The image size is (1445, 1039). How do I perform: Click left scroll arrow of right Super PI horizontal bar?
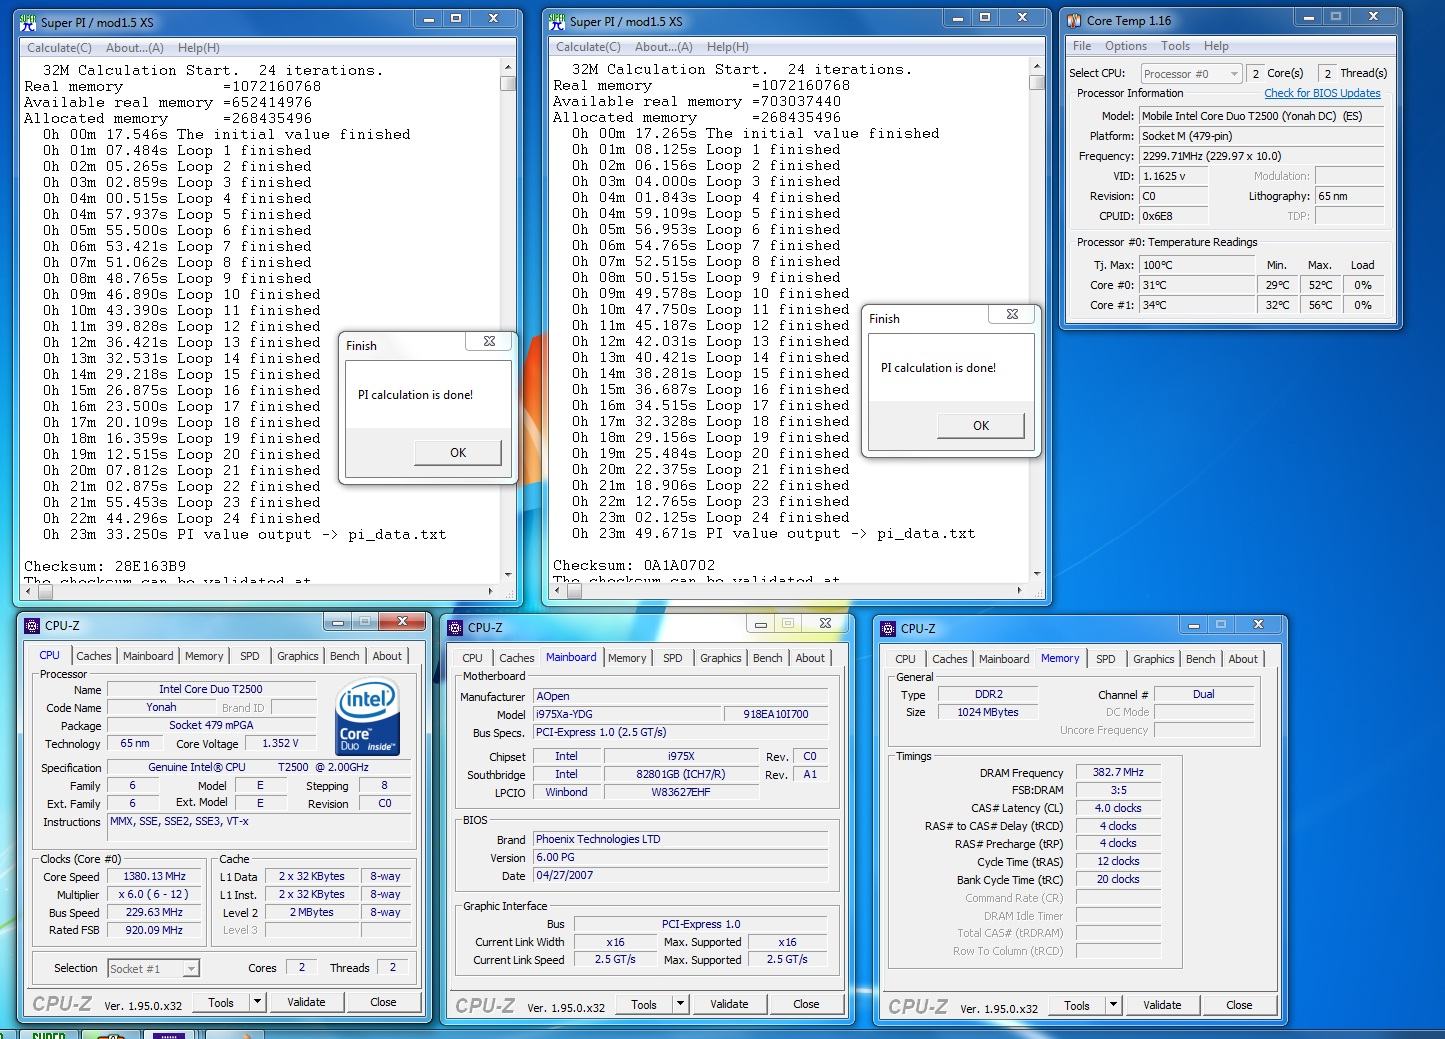click(x=558, y=590)
